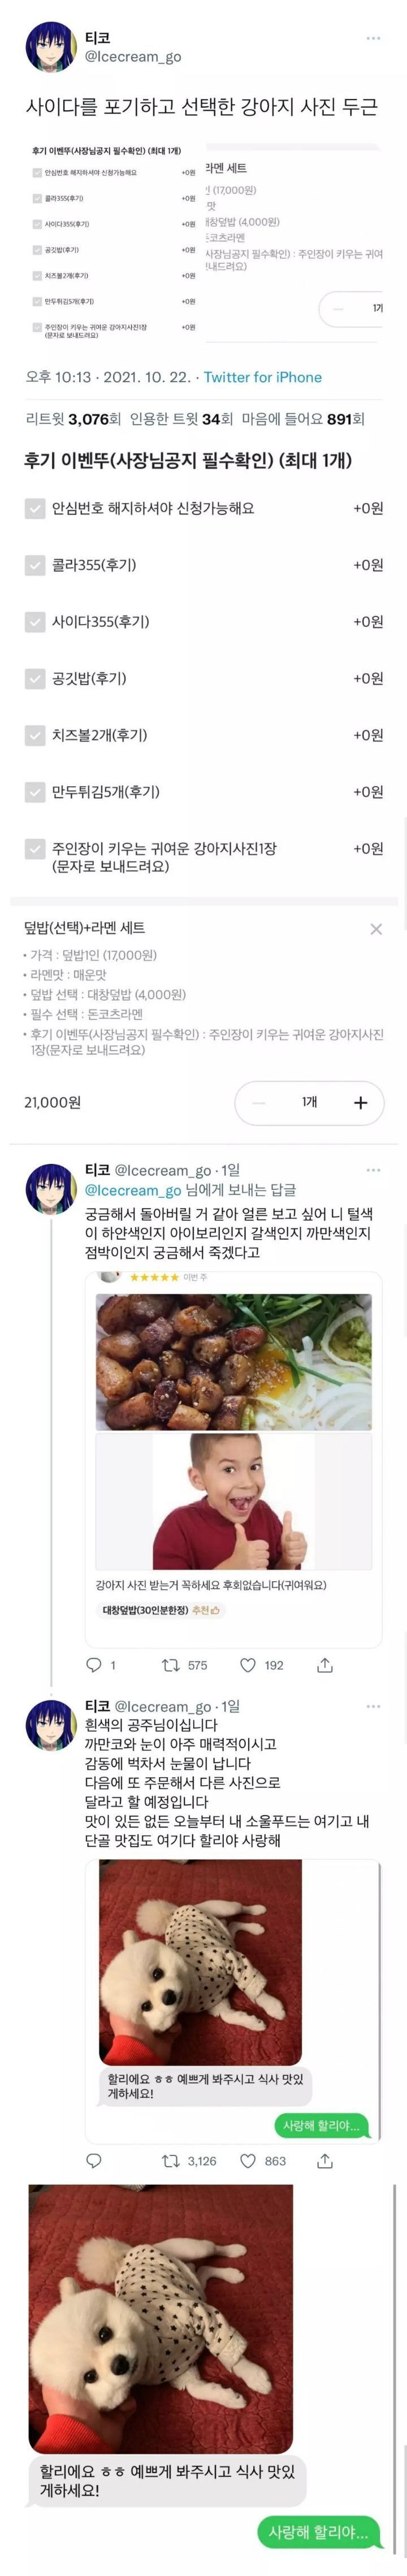This screenshot has height=2576, width=407.
Task: Decrease order quantity with minus button
Action: (259, 1103)
